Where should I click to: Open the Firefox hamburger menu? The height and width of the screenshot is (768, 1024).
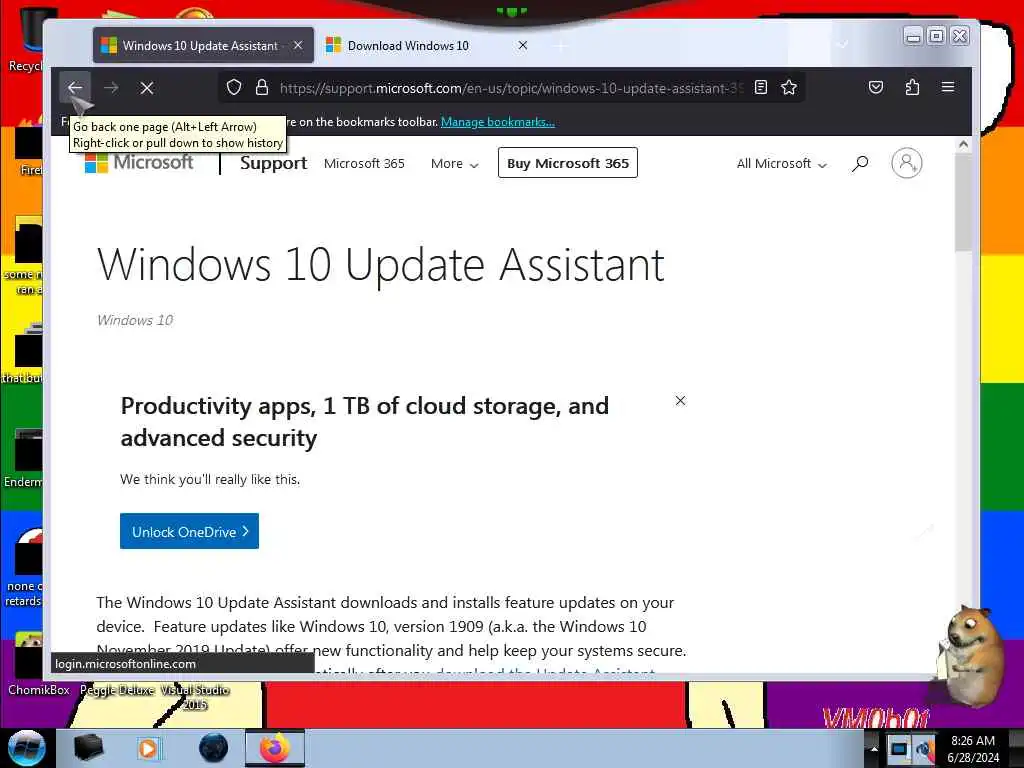(x=948, y=88)
